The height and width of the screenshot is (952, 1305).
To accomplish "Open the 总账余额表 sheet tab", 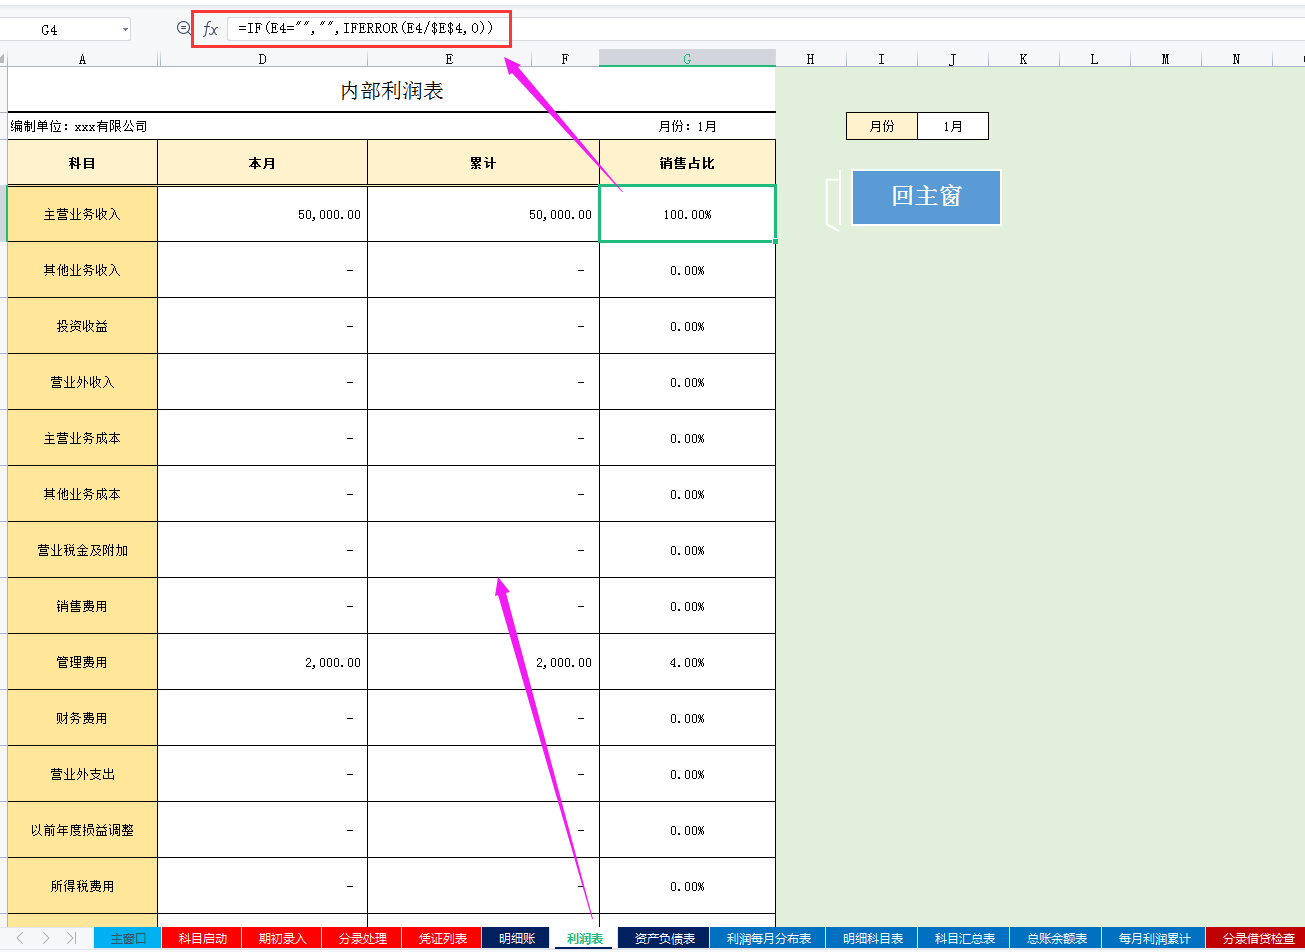I will pos(1060,938).
